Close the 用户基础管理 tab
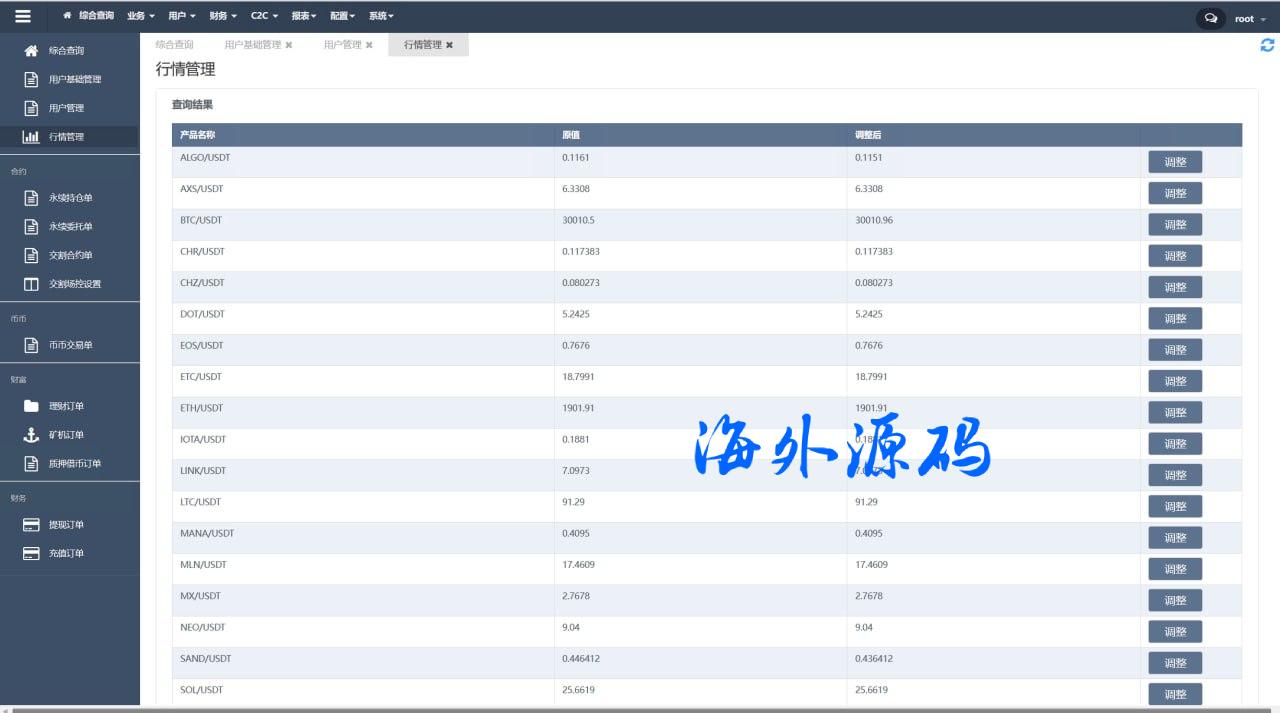1280x713 pixels. point(289,45)
